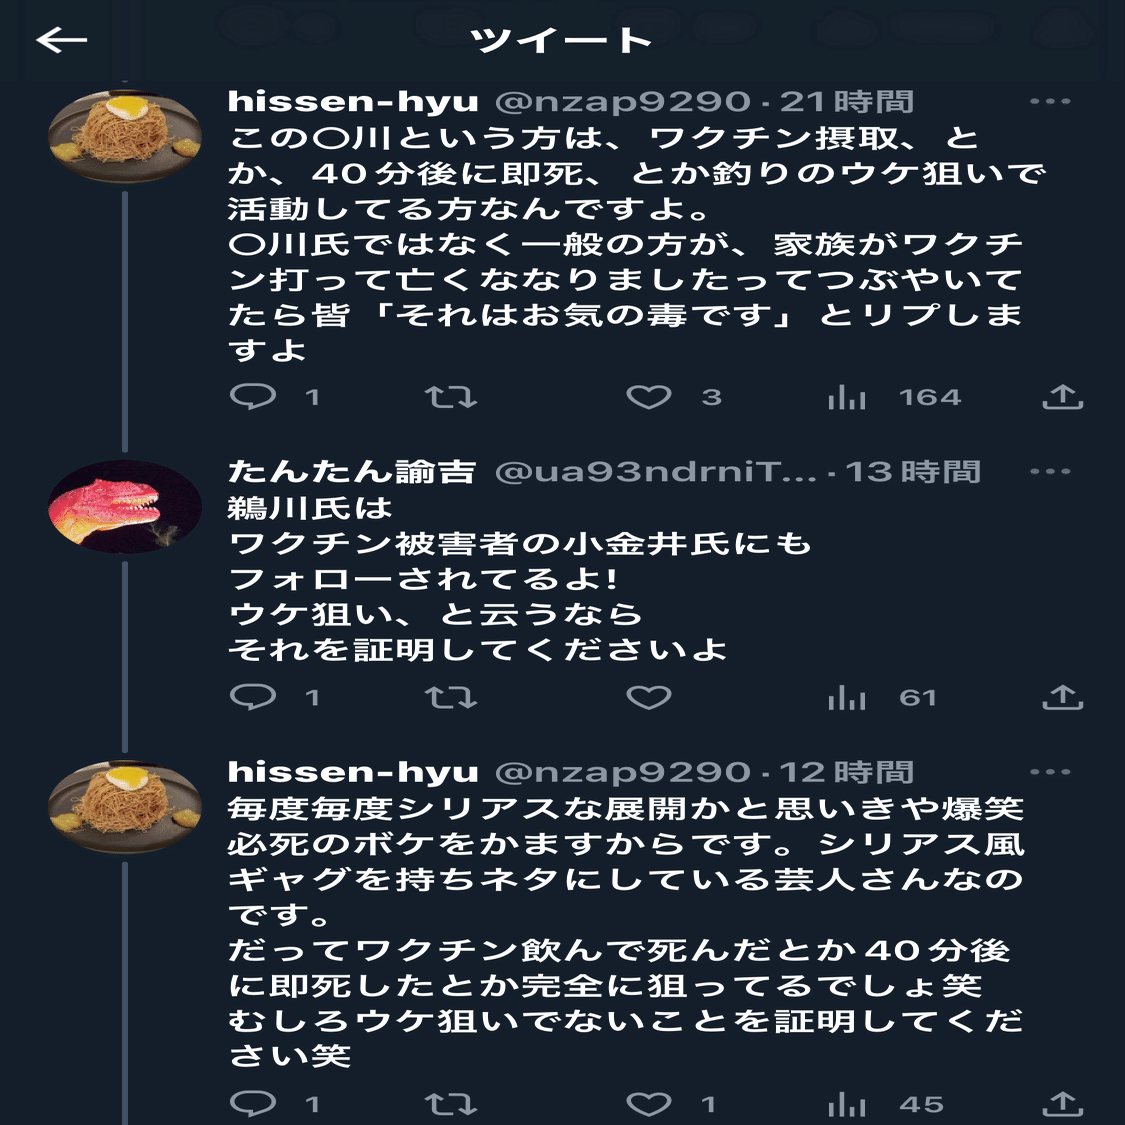The width and height of the screenshot is (1125, 1125).
Task: Open @nzap9290 handle on 21時間 tweet
Action: (623, 102)
